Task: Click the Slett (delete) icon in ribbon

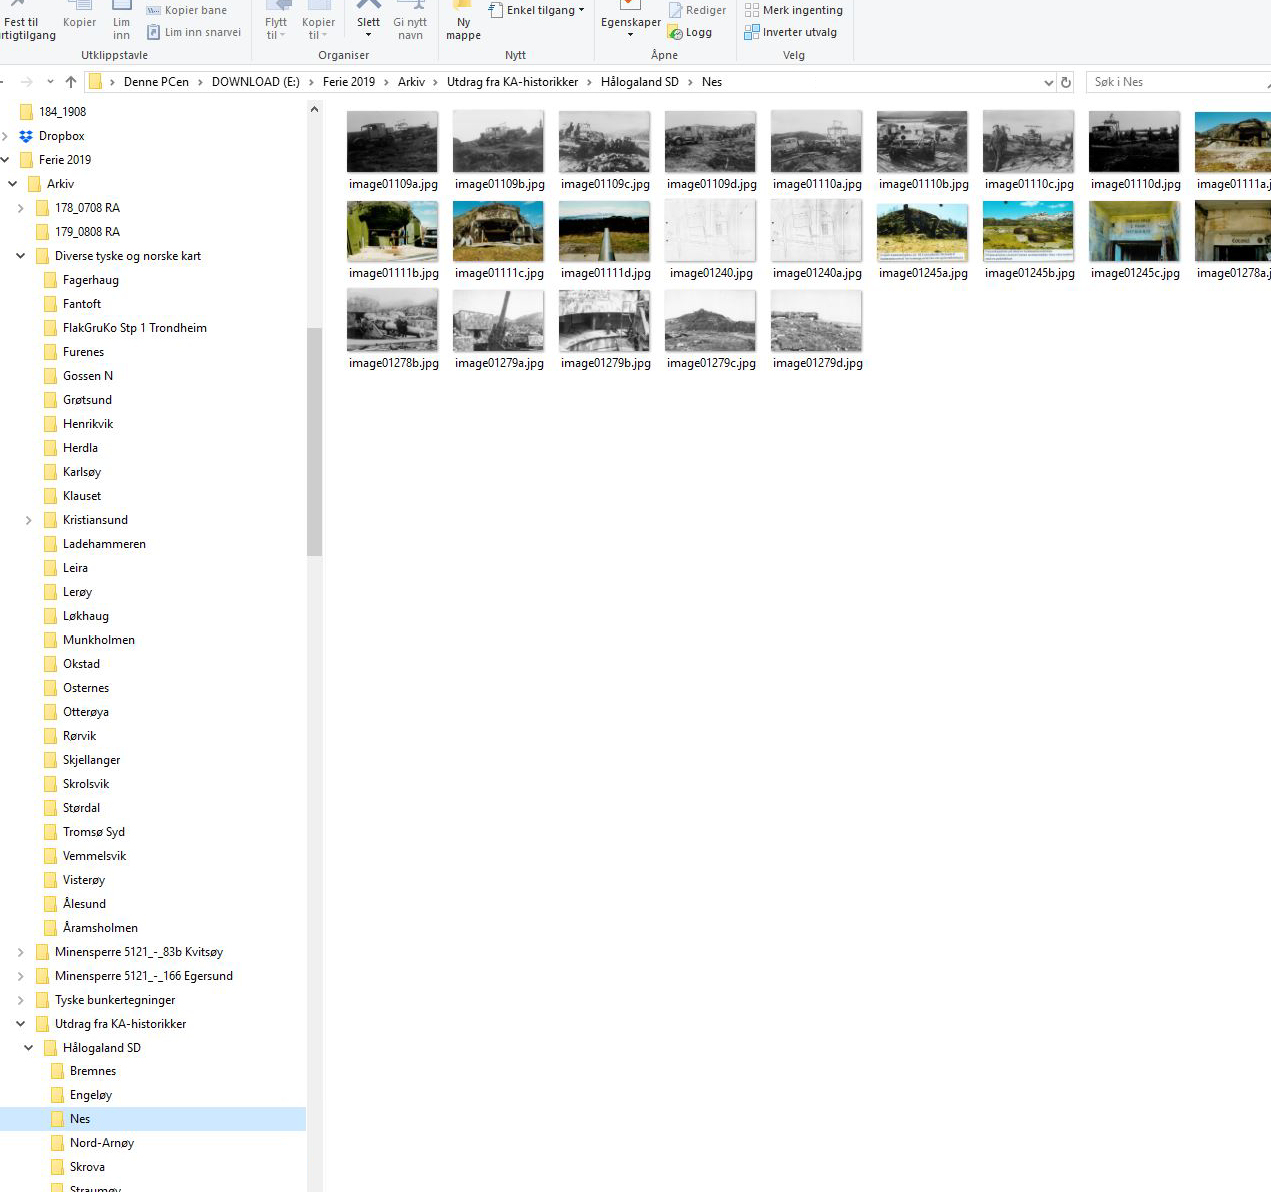Action: (x=368, y=6)
